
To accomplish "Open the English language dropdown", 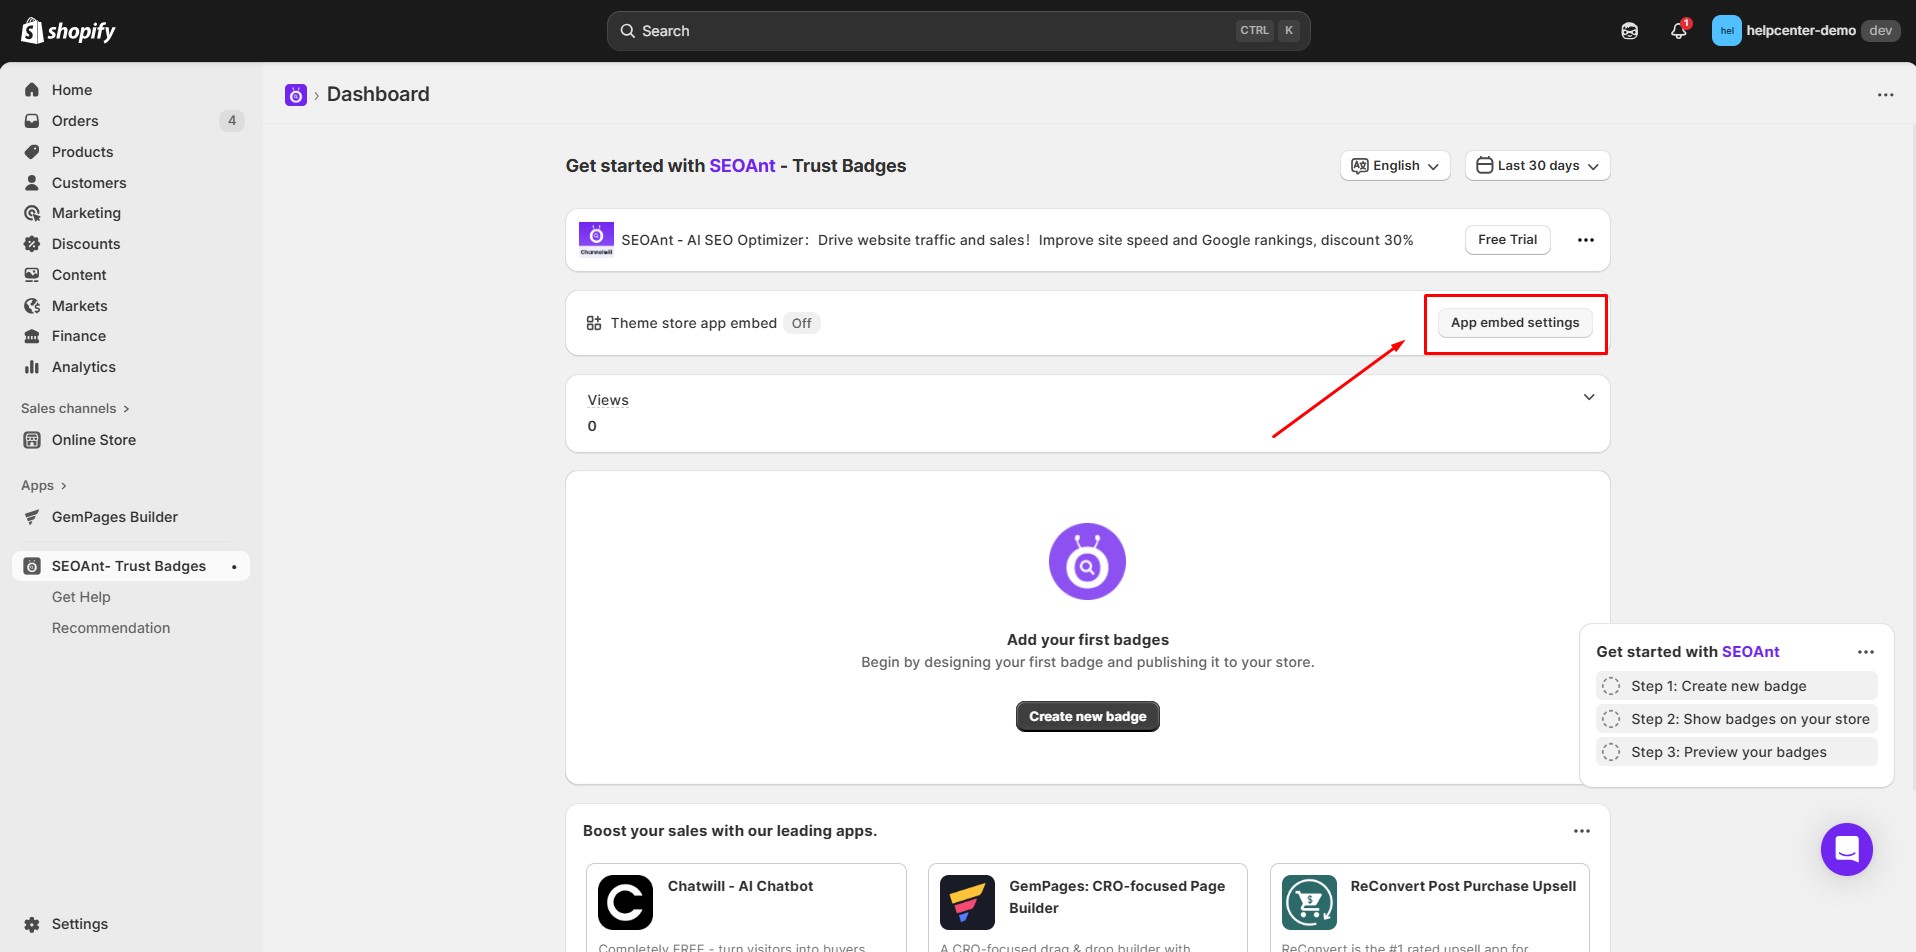I will click(x=1395, y=166).
